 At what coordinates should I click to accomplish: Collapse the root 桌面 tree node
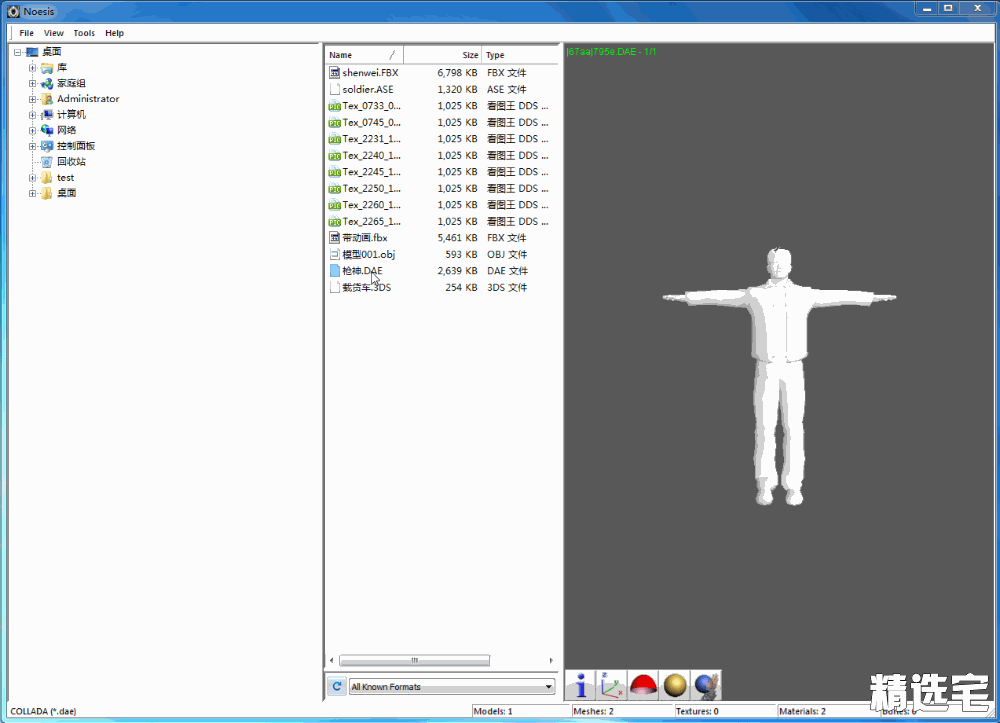click(18, 52)
